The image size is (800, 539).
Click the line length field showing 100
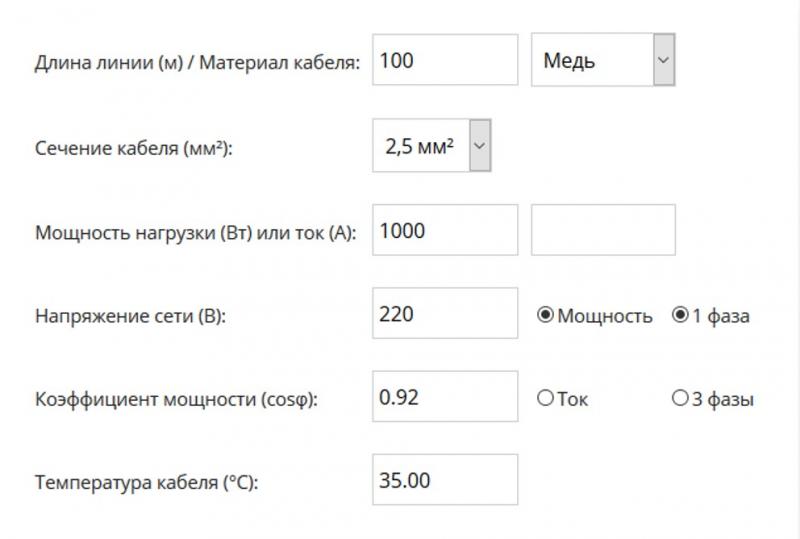[x=444, y=60]
